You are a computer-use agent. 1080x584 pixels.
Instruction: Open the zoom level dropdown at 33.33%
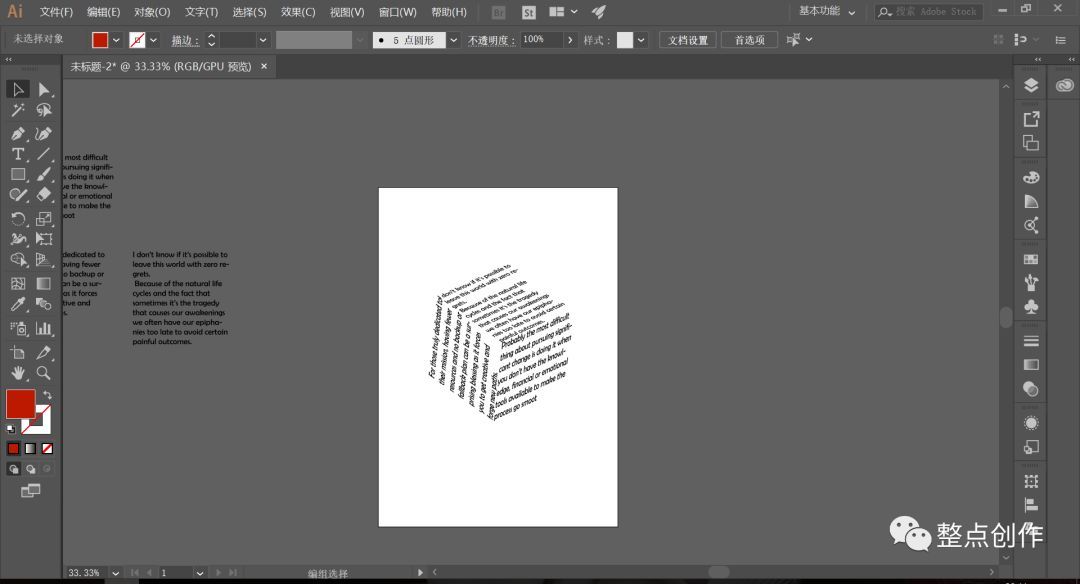(115, 573)
